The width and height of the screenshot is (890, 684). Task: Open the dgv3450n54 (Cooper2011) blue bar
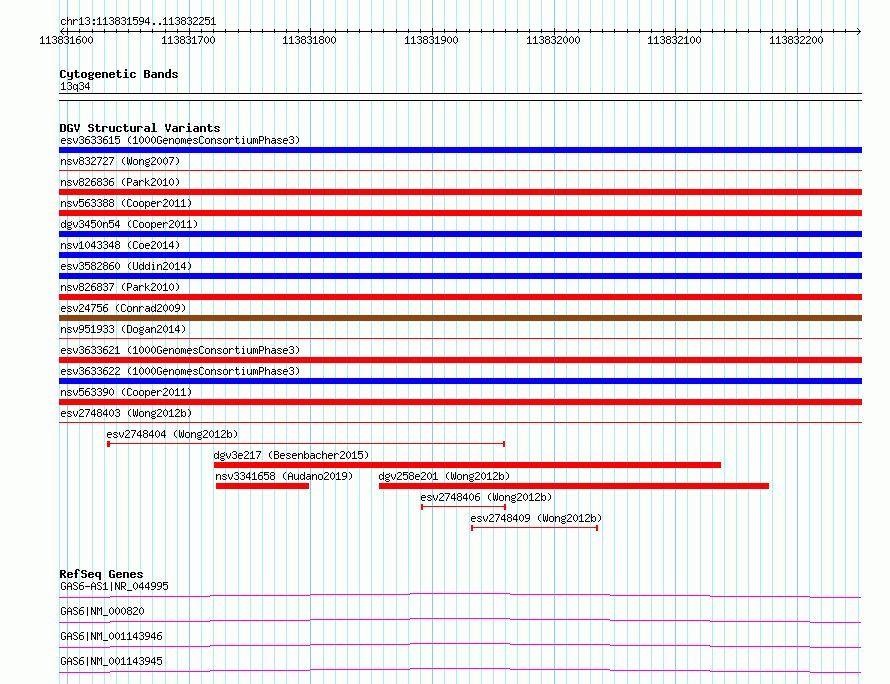[460, 234]
